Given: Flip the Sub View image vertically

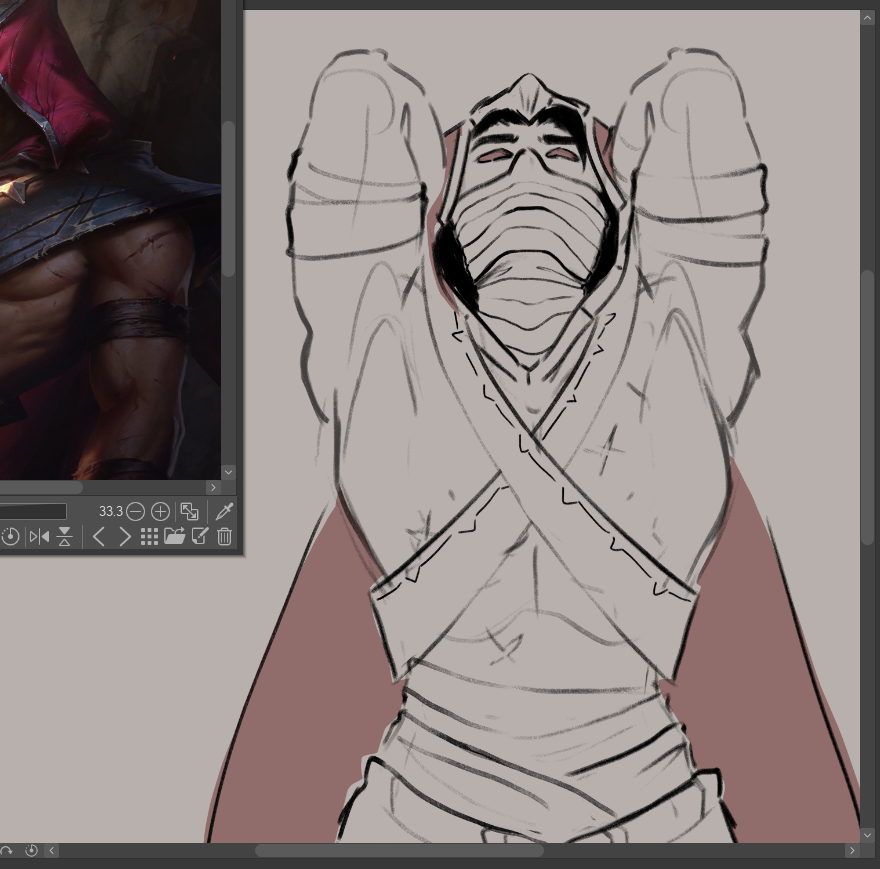Looking at the screenshot, I should (65, 537).
